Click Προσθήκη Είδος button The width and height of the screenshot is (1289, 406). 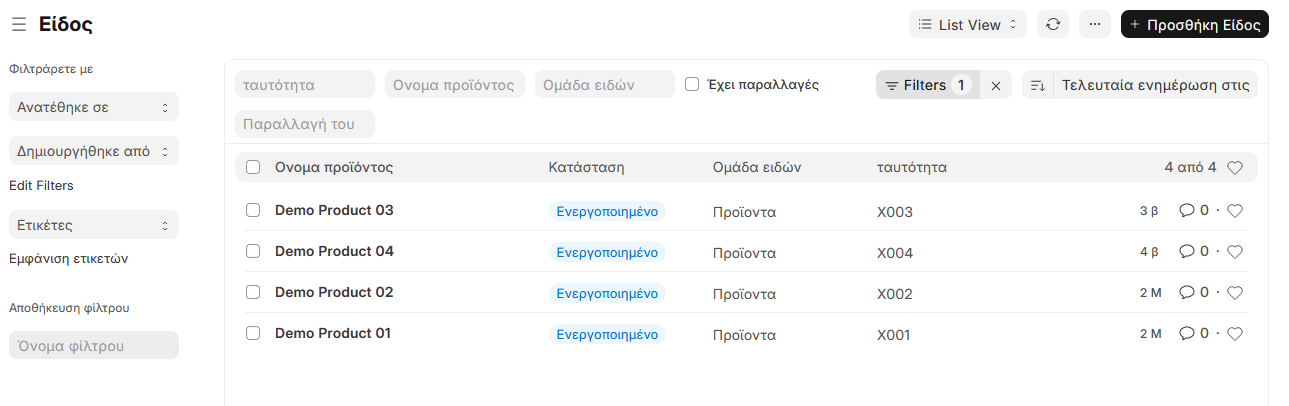pos(1195,25)
